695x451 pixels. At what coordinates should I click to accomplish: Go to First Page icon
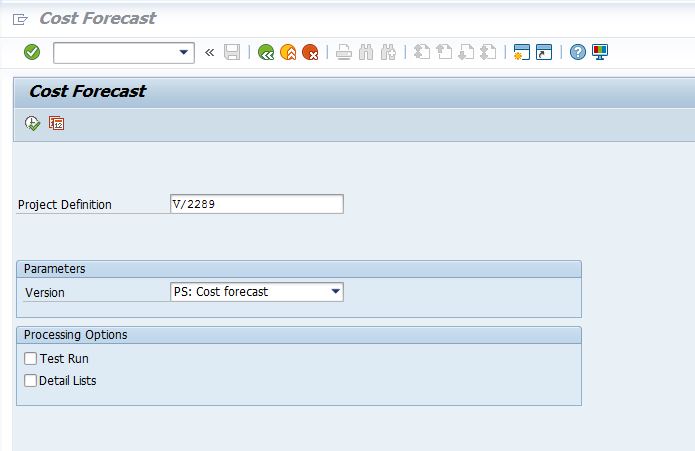(422, 52)
